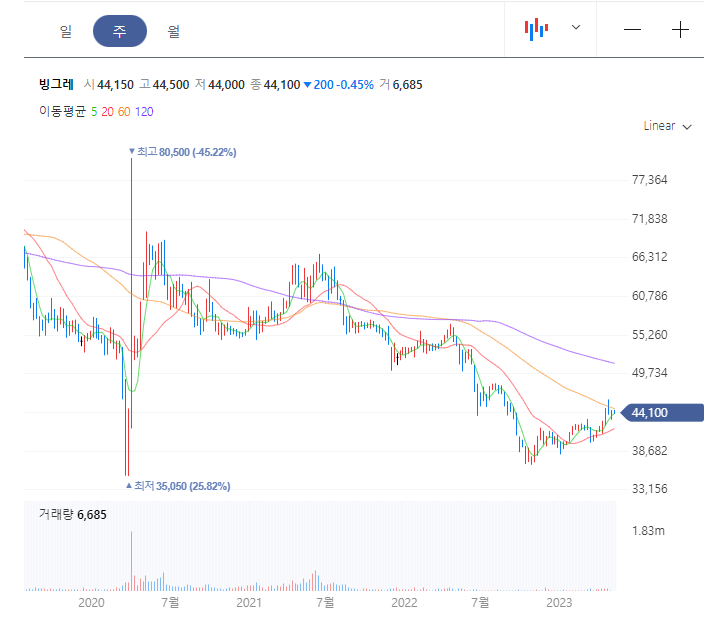Click the 거래량 6,685 volume label
Viewport: 710px width, 633px height.
click(x=72, y=514)
